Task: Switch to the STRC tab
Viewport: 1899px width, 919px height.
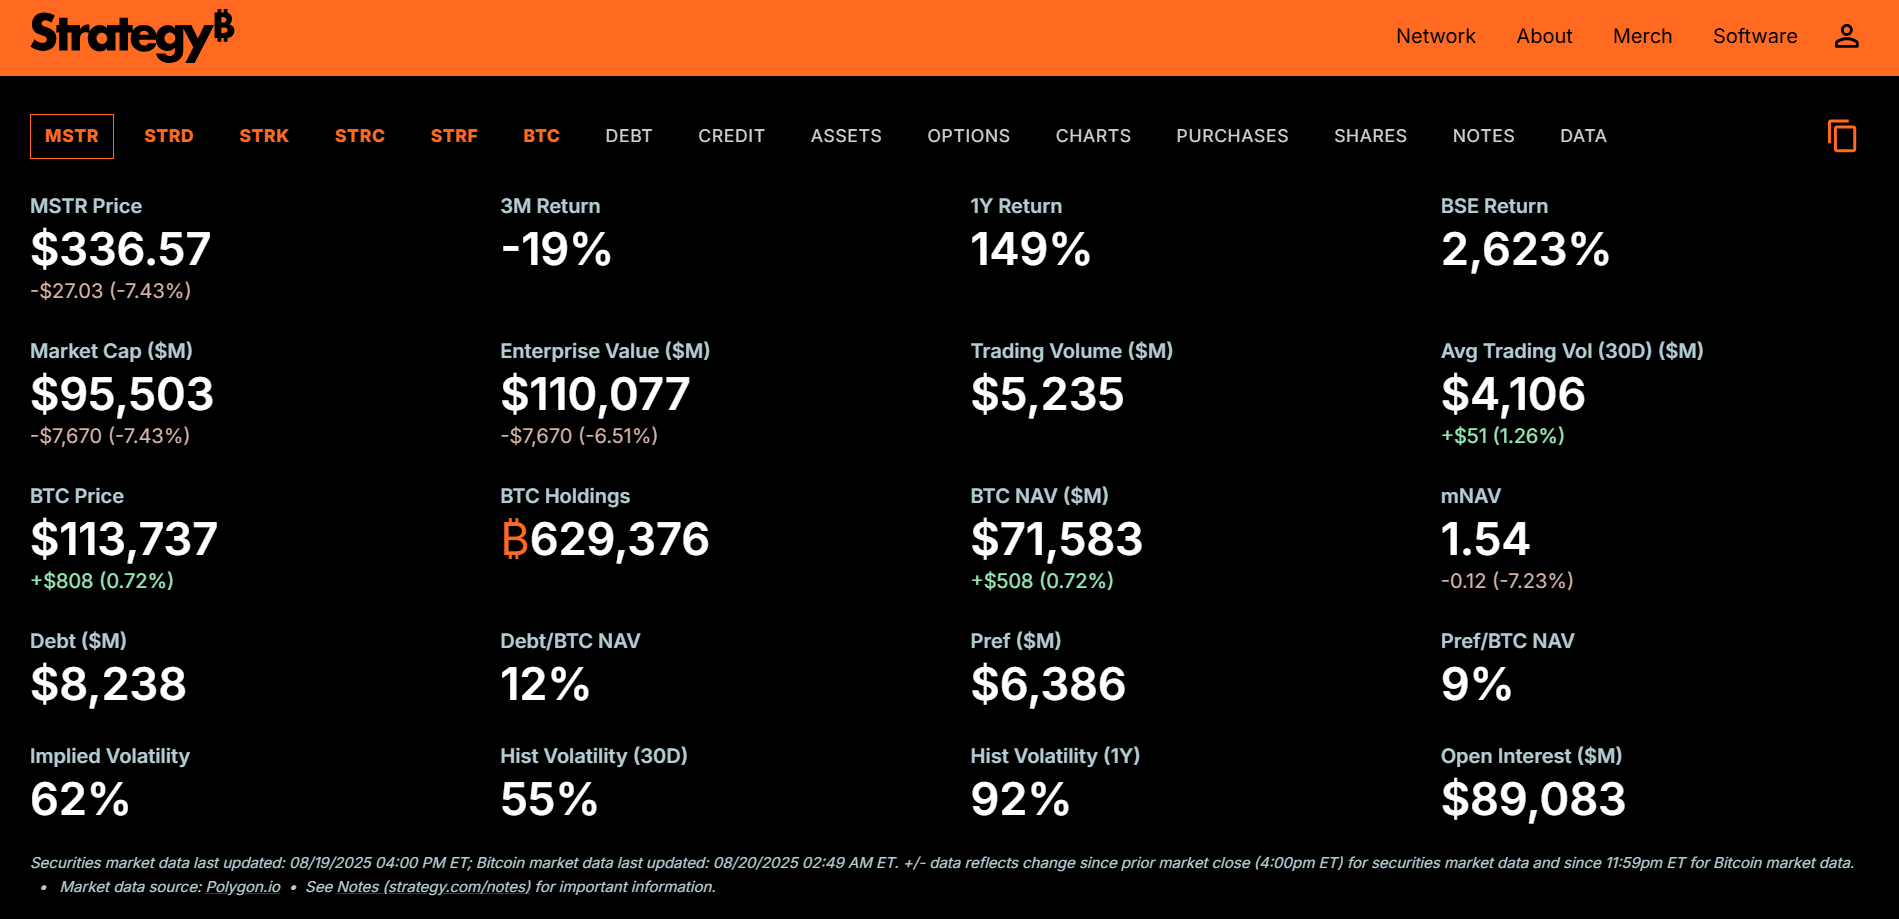Action: coord(360,136)
